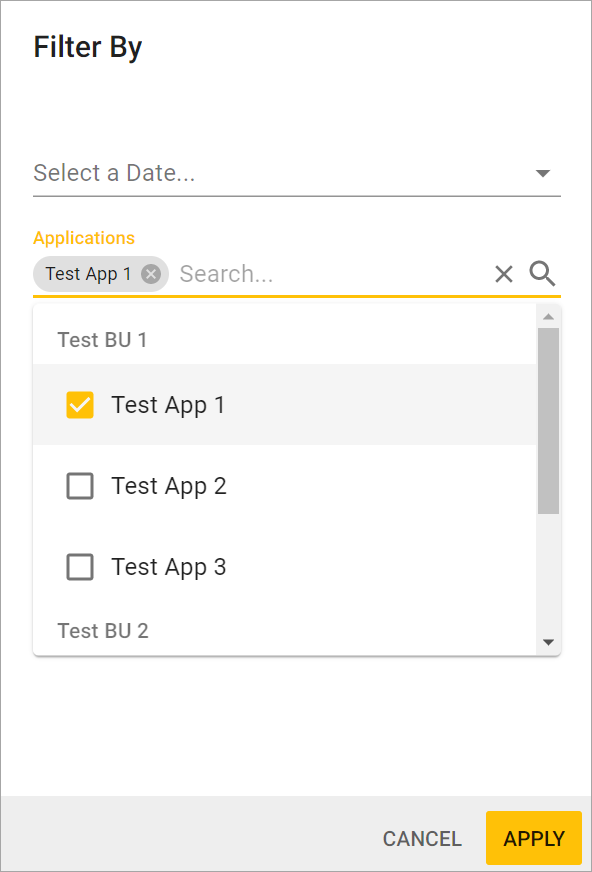The height and width of the screenshot is (872, 592).
Task: Click the Test App 1 chip label
Action: coord(88,274)
